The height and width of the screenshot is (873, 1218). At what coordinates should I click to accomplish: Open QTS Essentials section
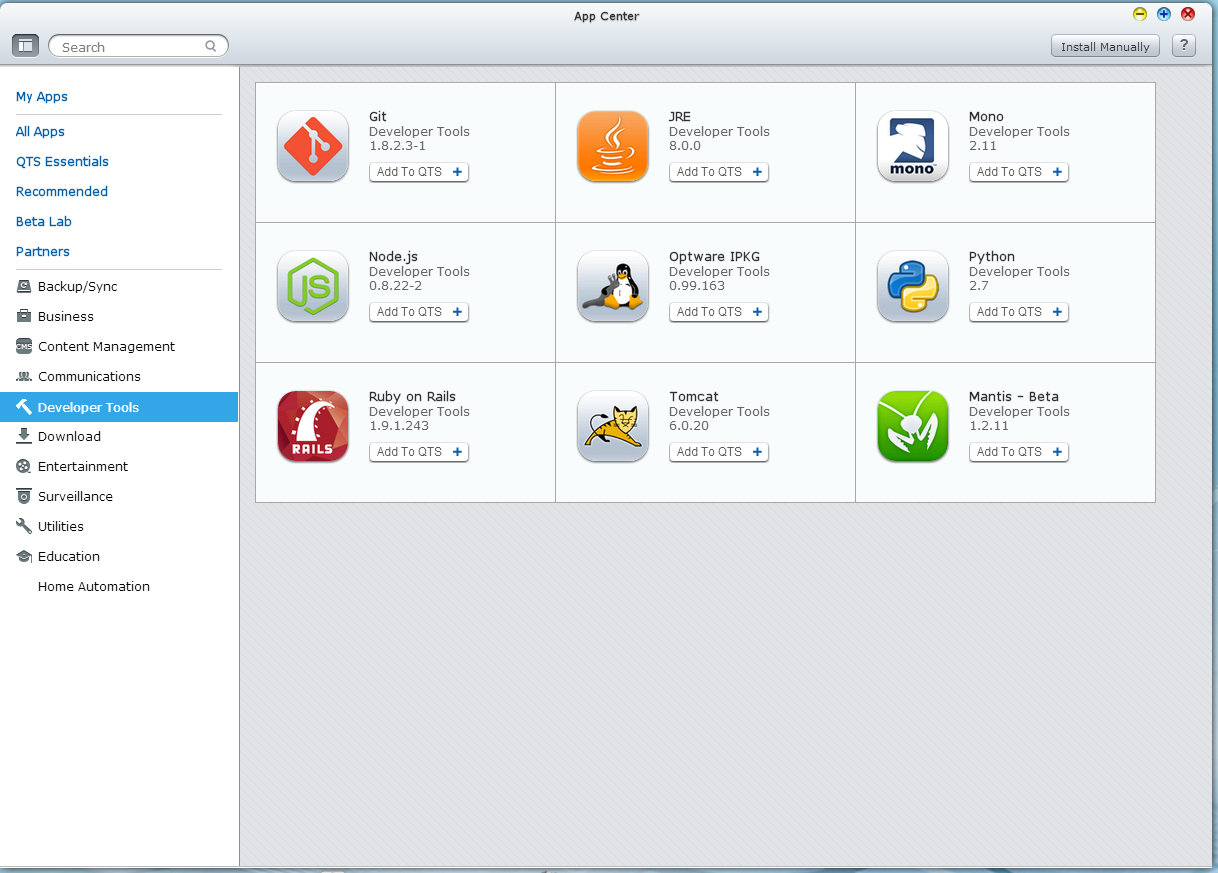click(62, 161)
